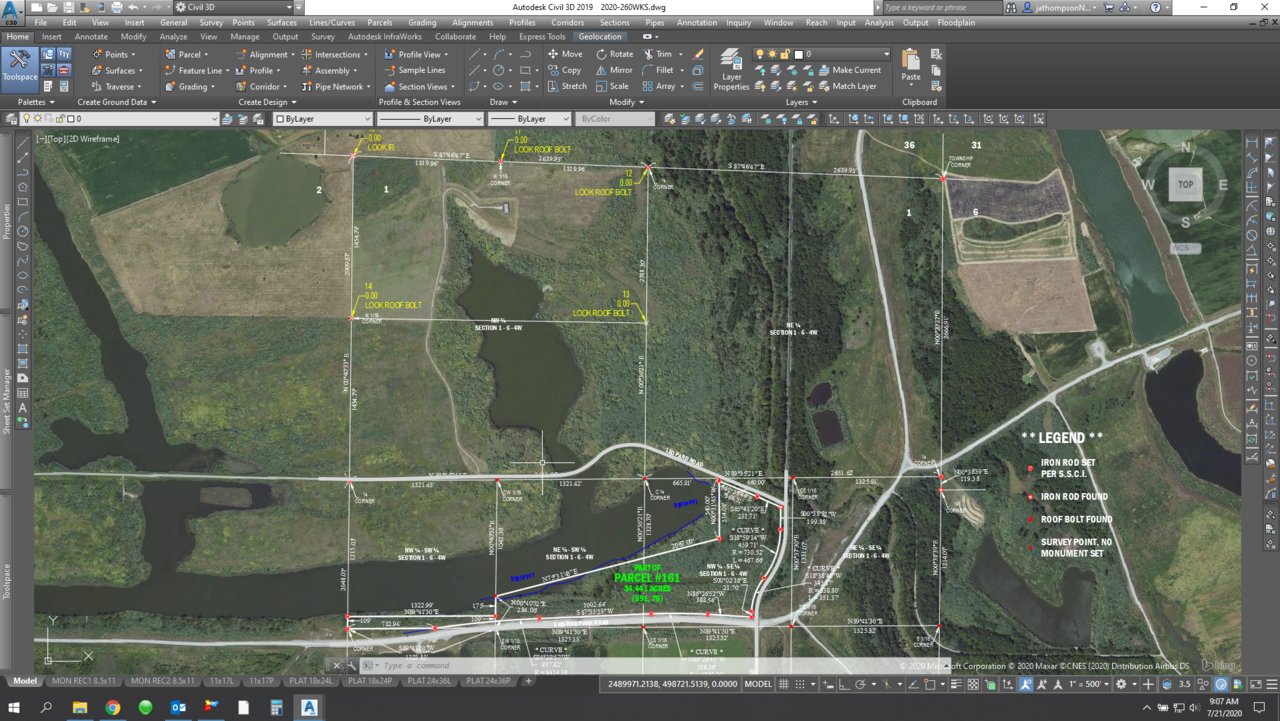Select the Scale tool
1280x721 pixels.
pos(612,86)
